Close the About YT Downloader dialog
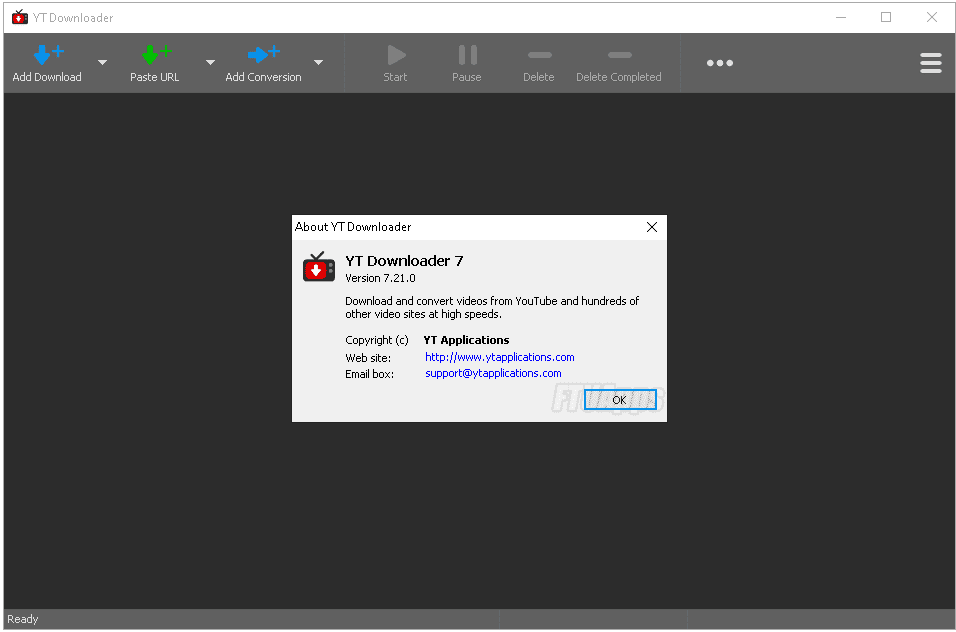Image resolution: width=956 pixels, height=632 pixels. [651, 227]
